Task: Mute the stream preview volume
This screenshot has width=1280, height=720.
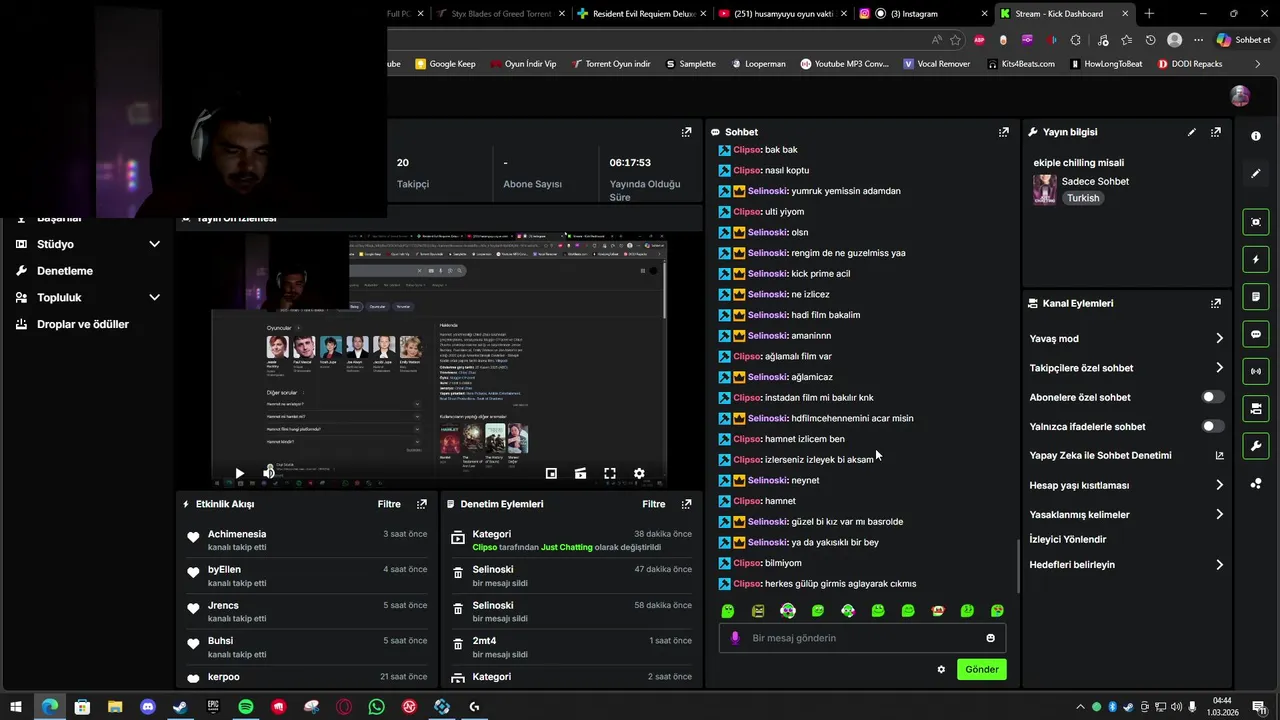Action: point(268,473)
